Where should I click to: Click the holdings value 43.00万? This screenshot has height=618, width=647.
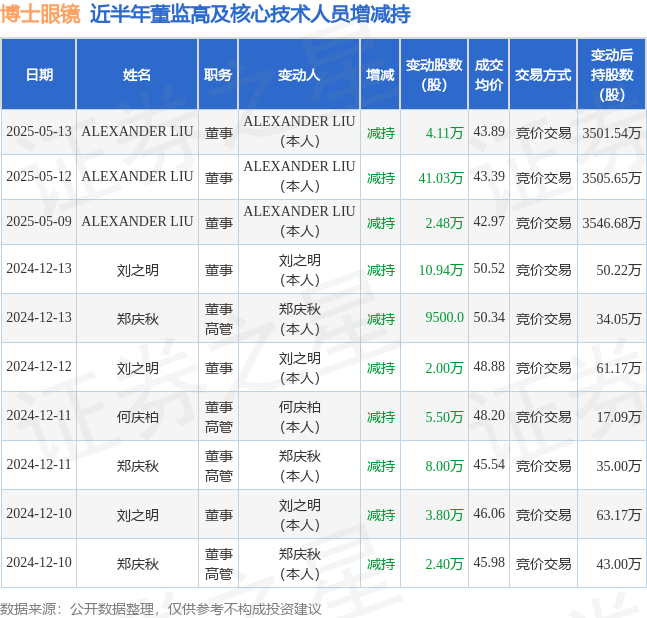tap(619, 564)
